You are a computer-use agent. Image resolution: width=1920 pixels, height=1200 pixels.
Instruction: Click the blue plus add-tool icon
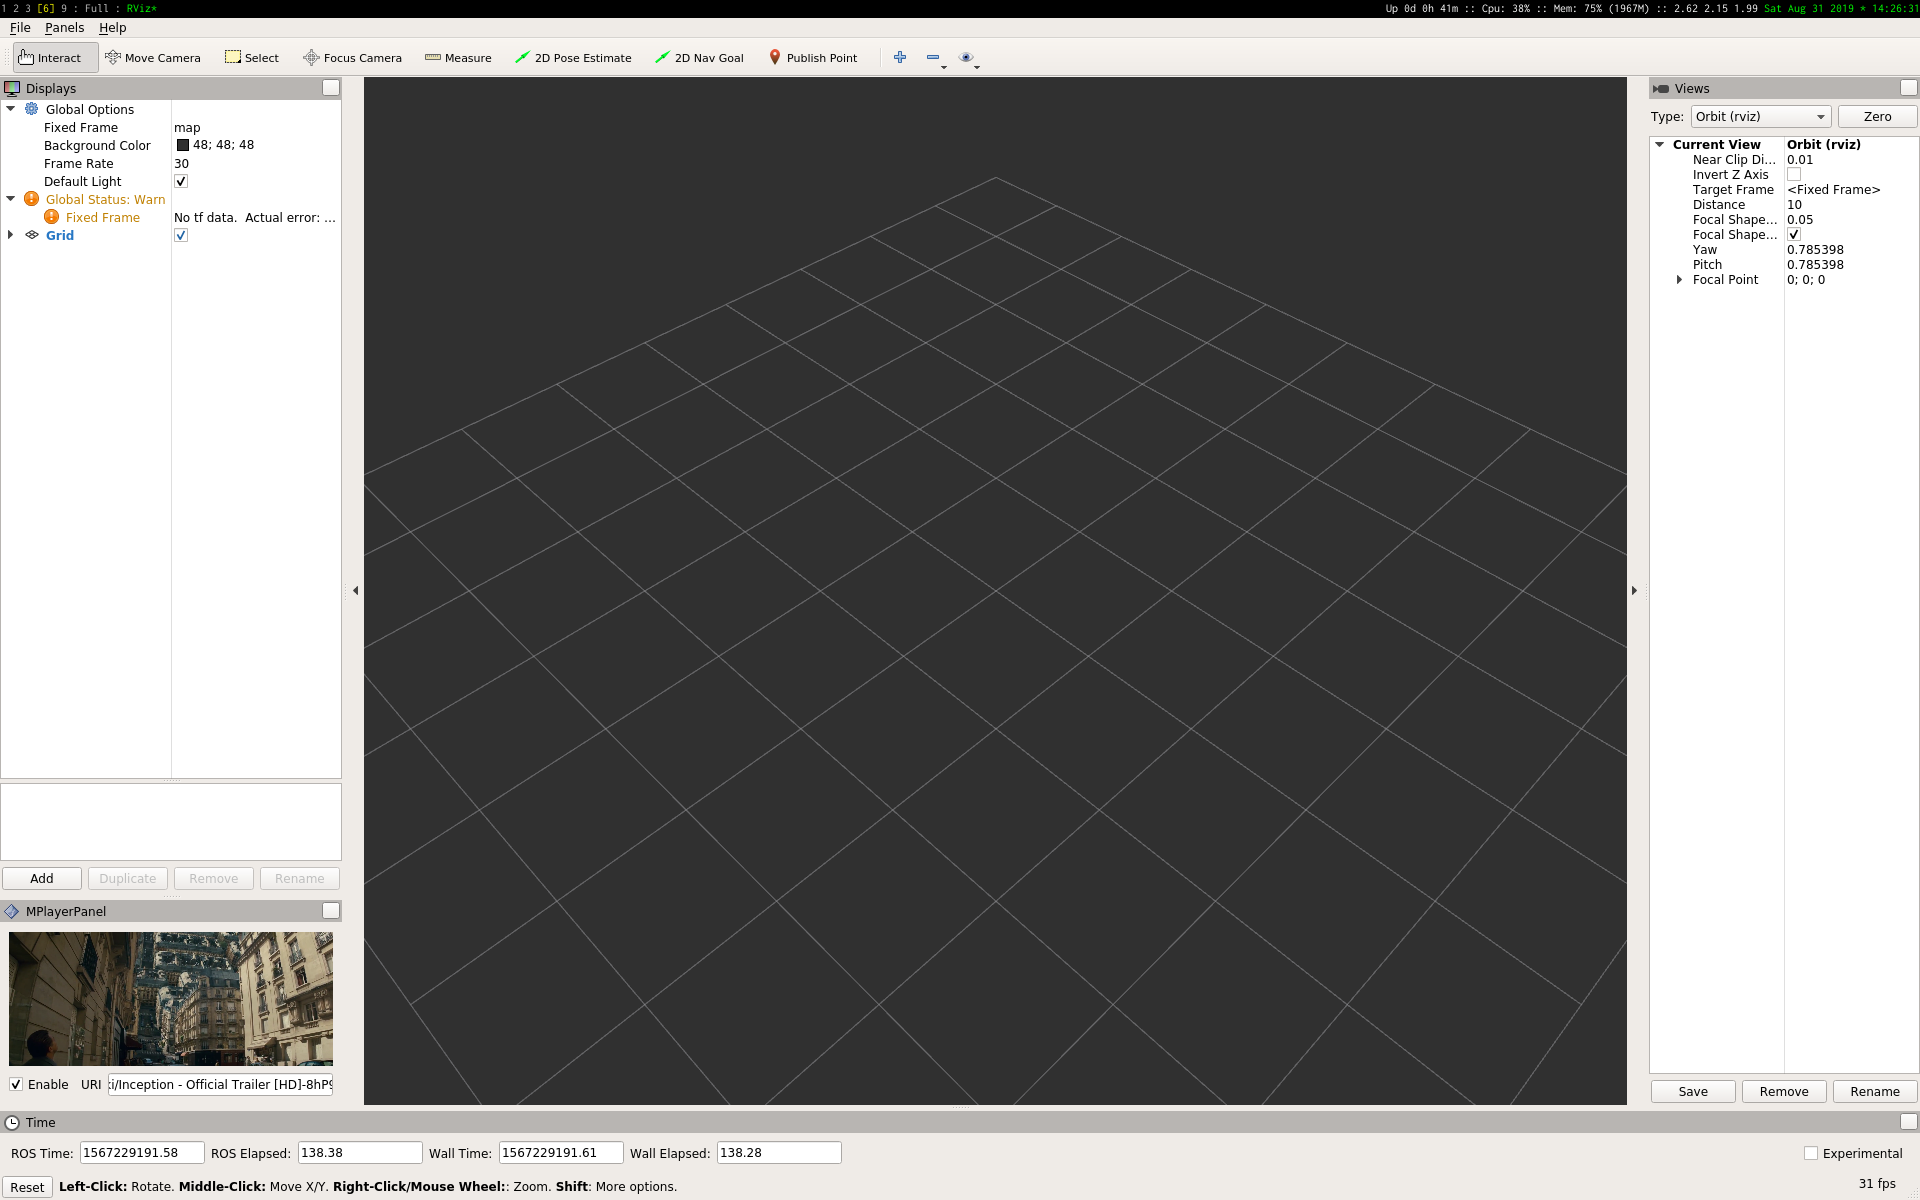pyautogui.click(x=900, y=58)
